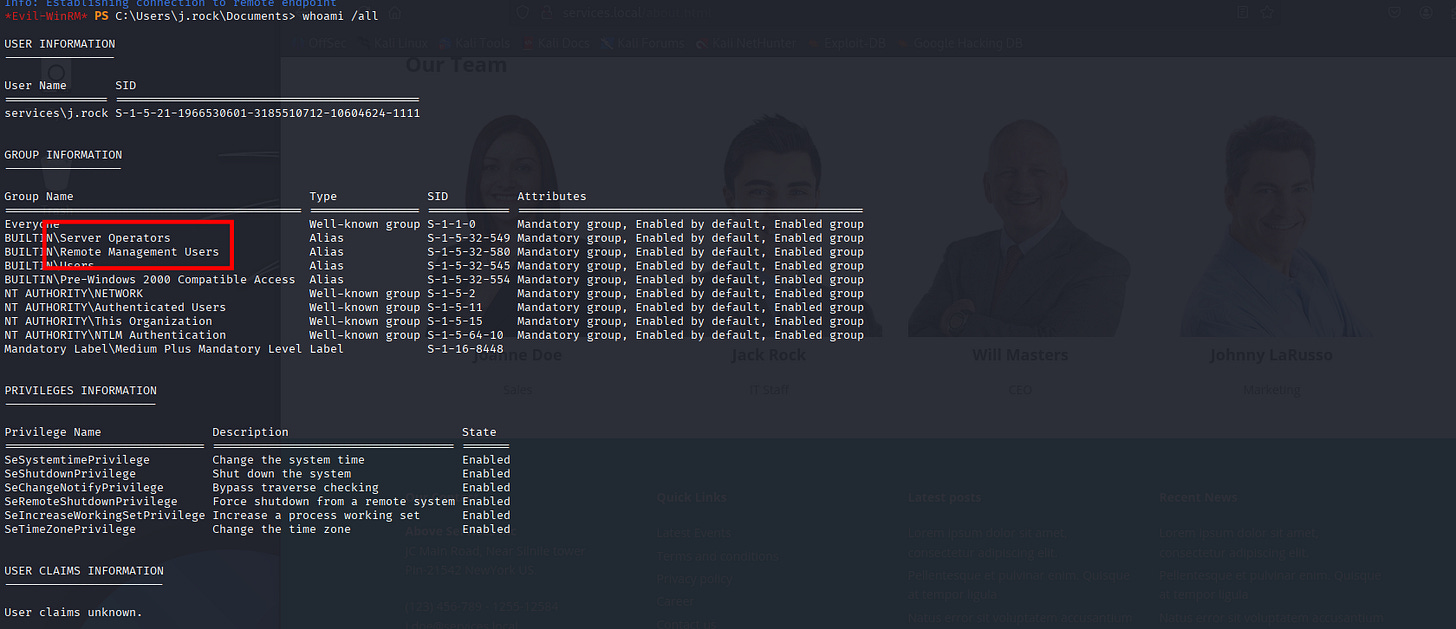Open the Privacy policy footer link
This screenshot has height=629, width=1456.
click(694, 579)
